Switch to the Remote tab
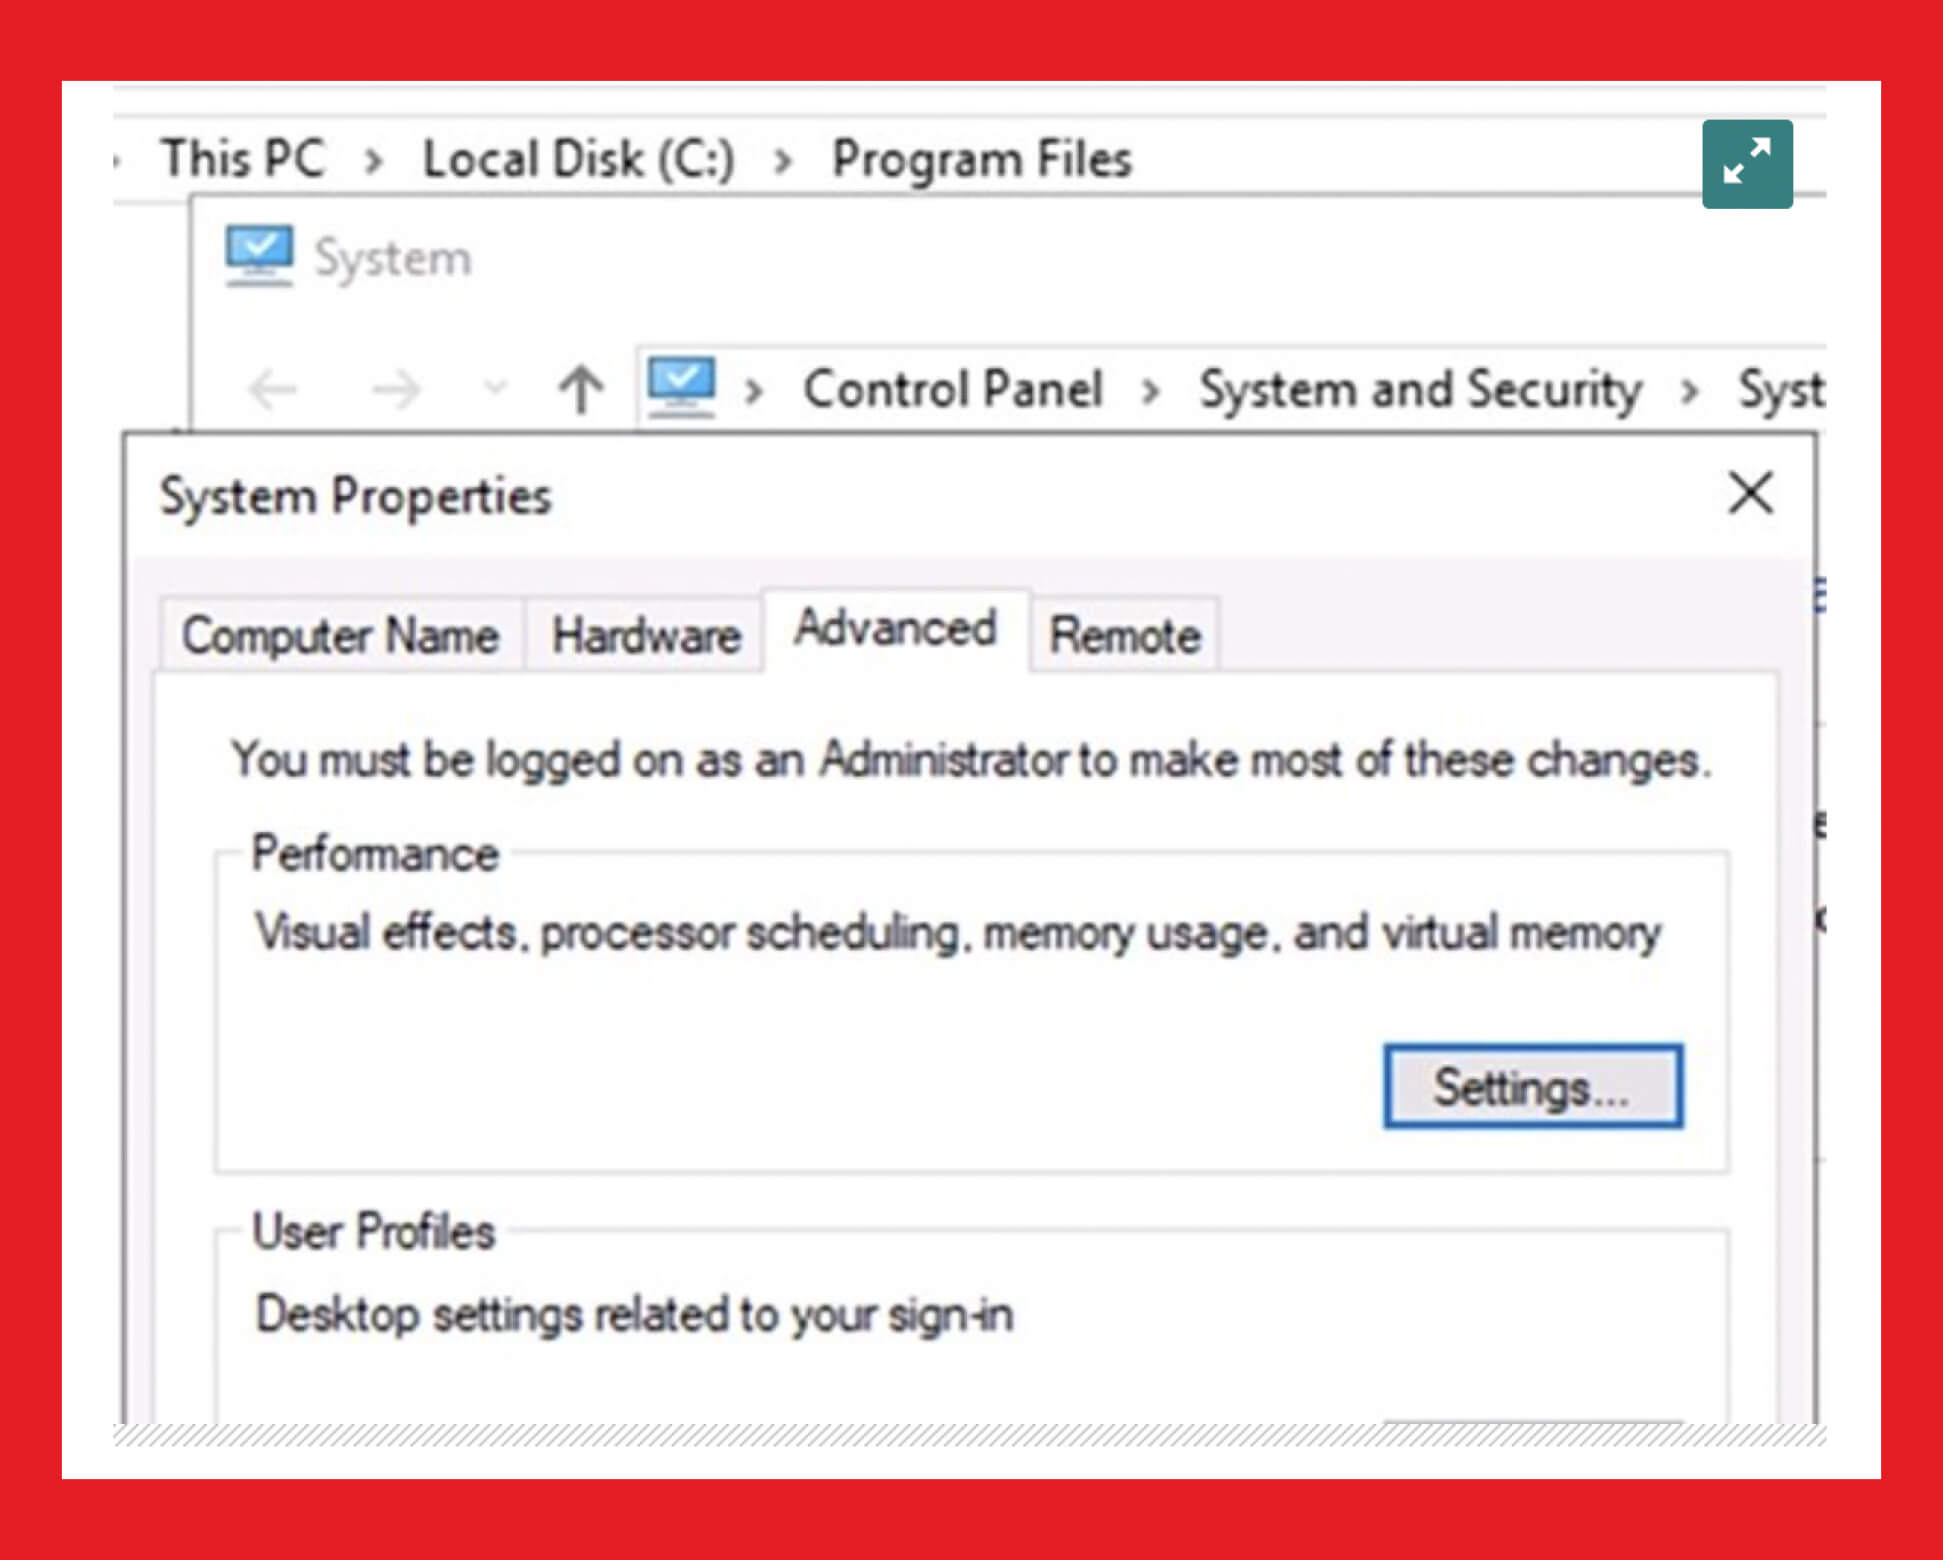This screenshot has width=1943, height=1560. [x=1125, y=635]
